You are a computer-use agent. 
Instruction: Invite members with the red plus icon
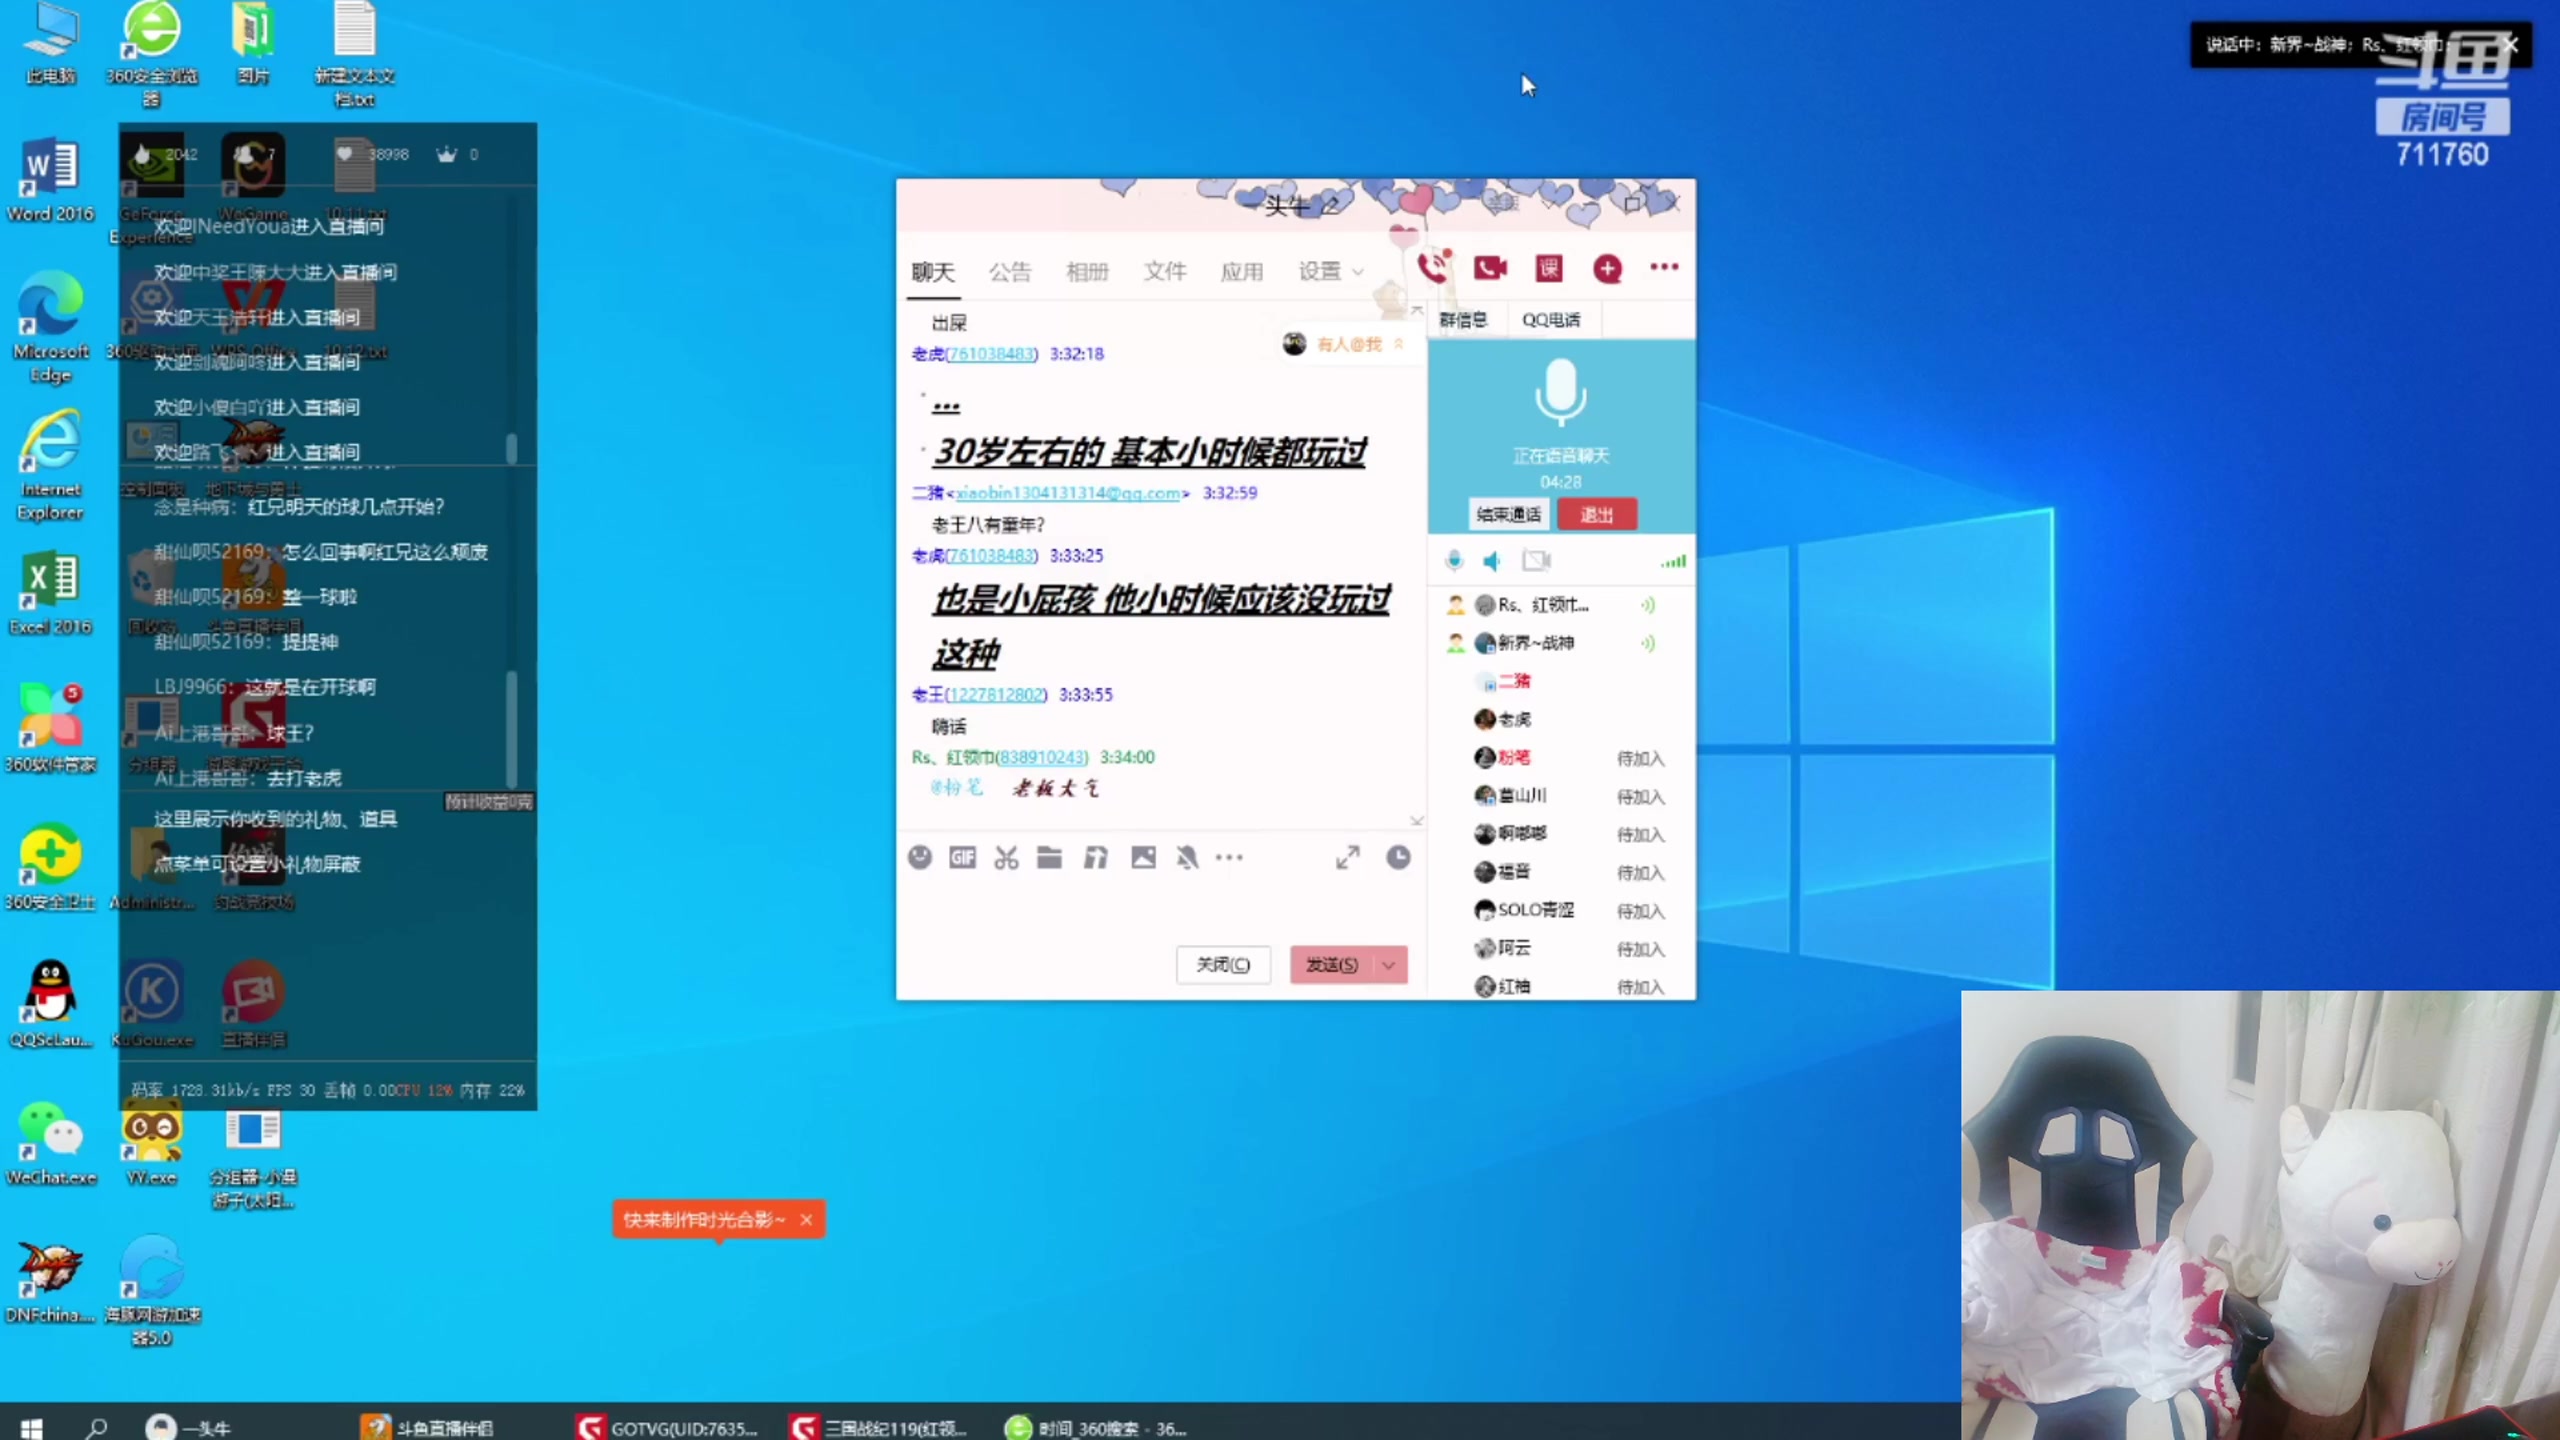tap(1607, 268)
